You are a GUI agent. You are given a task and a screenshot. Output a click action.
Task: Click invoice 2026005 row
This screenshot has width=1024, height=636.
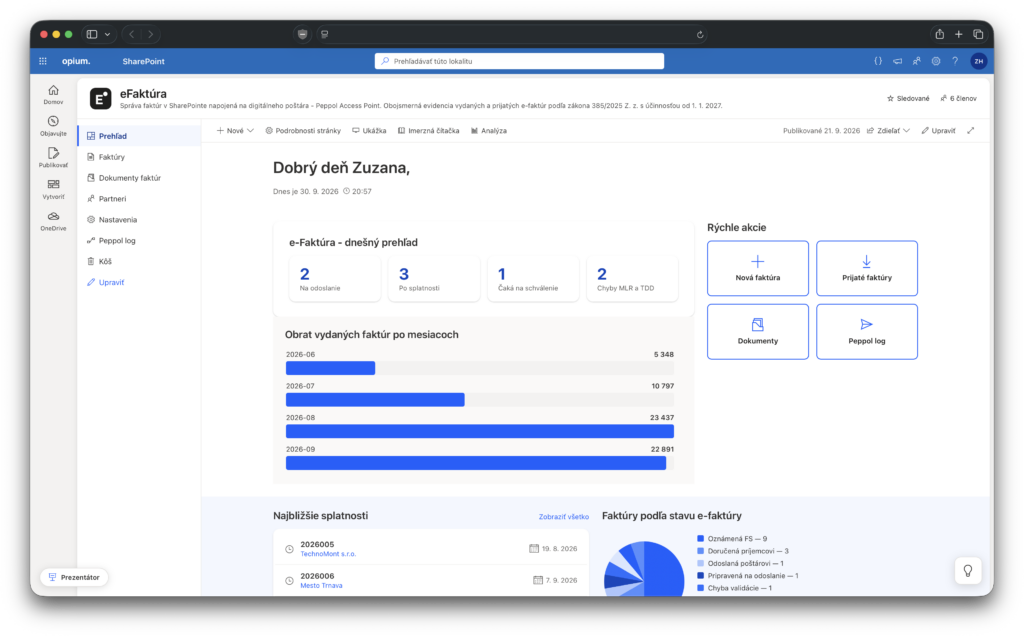431,549
